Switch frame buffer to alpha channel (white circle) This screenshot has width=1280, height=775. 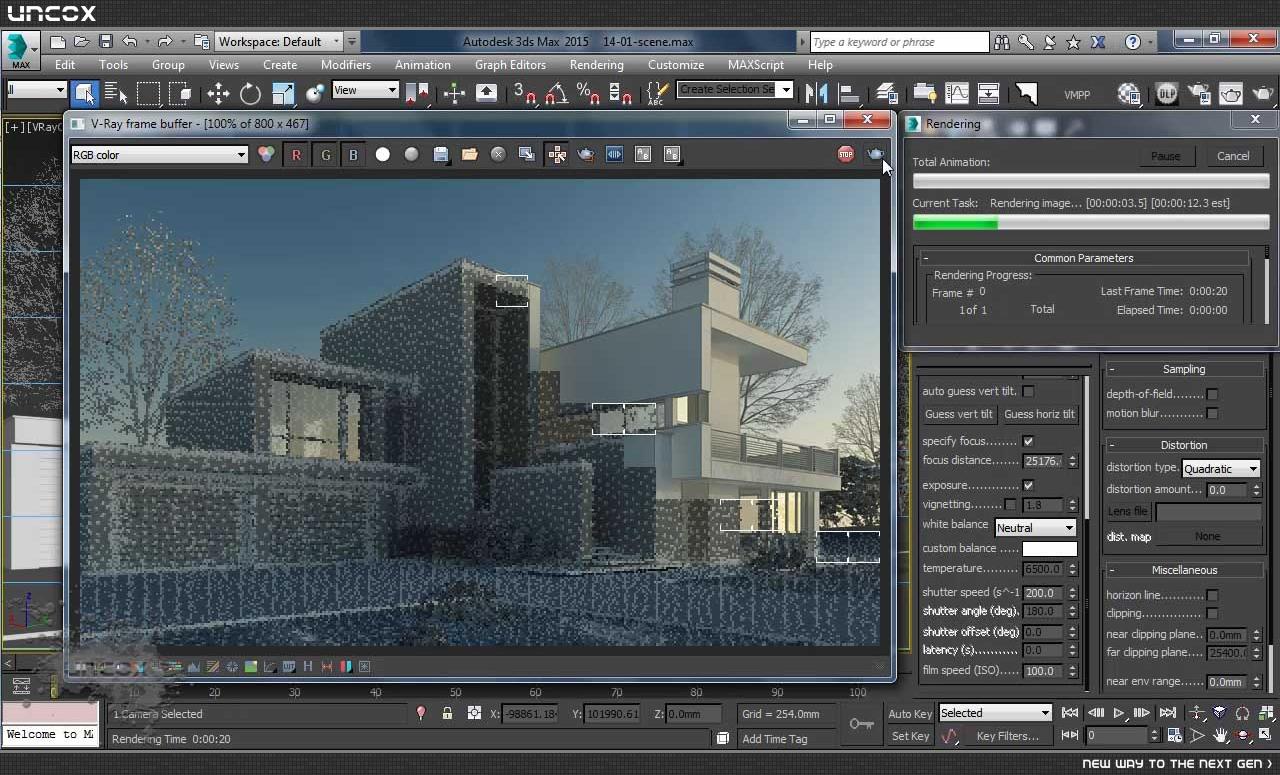[382, 154]
